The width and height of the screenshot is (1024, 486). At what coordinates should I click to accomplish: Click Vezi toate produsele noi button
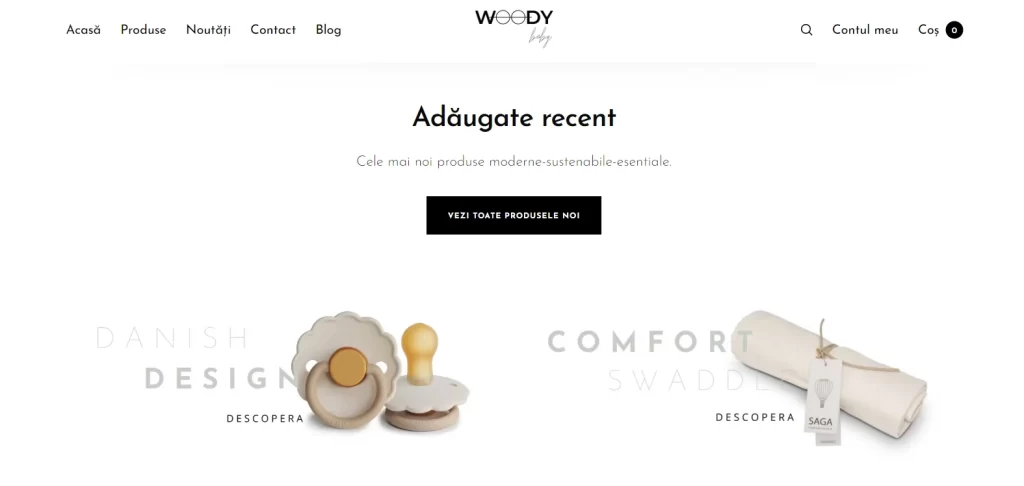tap(514, 216)
